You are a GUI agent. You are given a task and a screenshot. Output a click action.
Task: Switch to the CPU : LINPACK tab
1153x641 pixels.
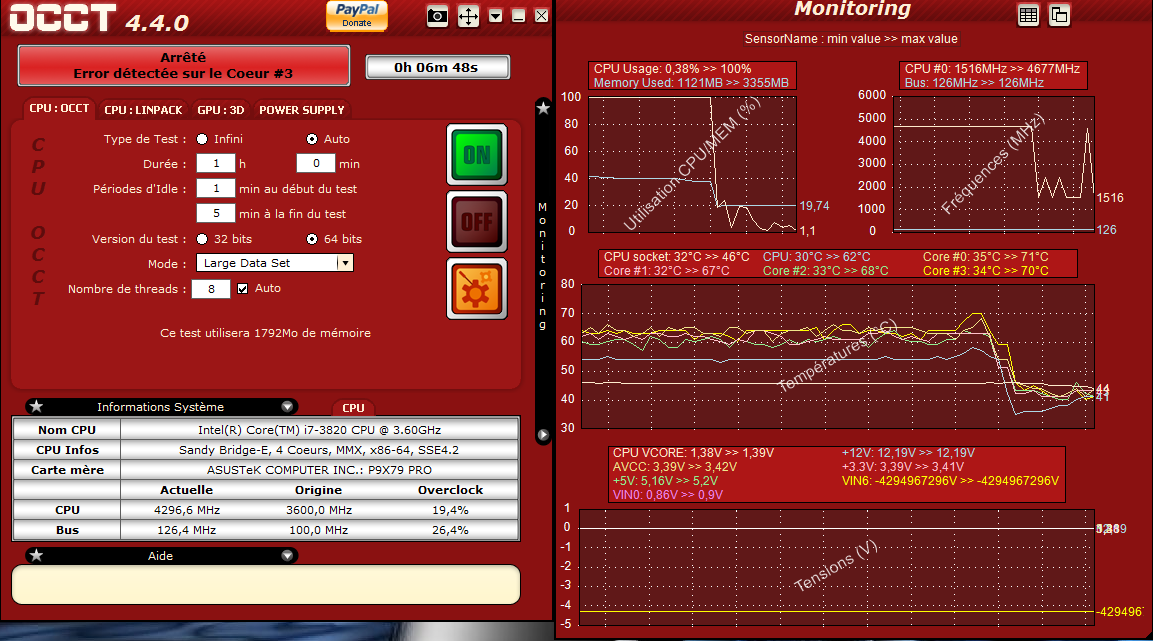point(143,110)
